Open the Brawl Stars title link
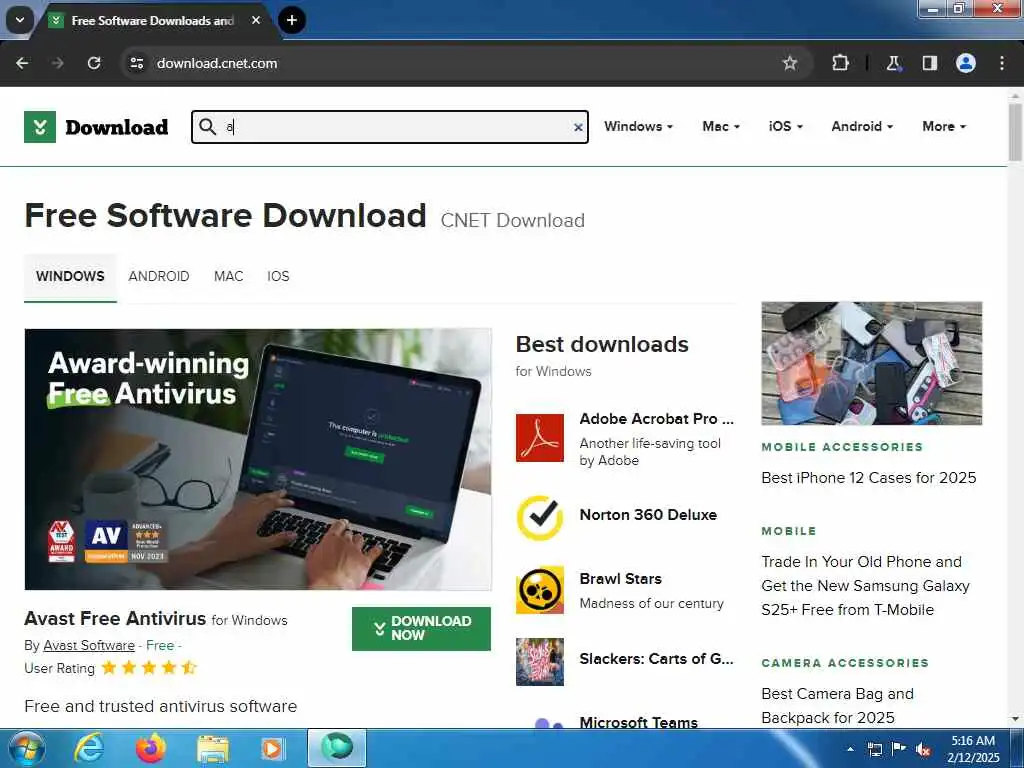1024x768 pixels. tap(620, 579)
